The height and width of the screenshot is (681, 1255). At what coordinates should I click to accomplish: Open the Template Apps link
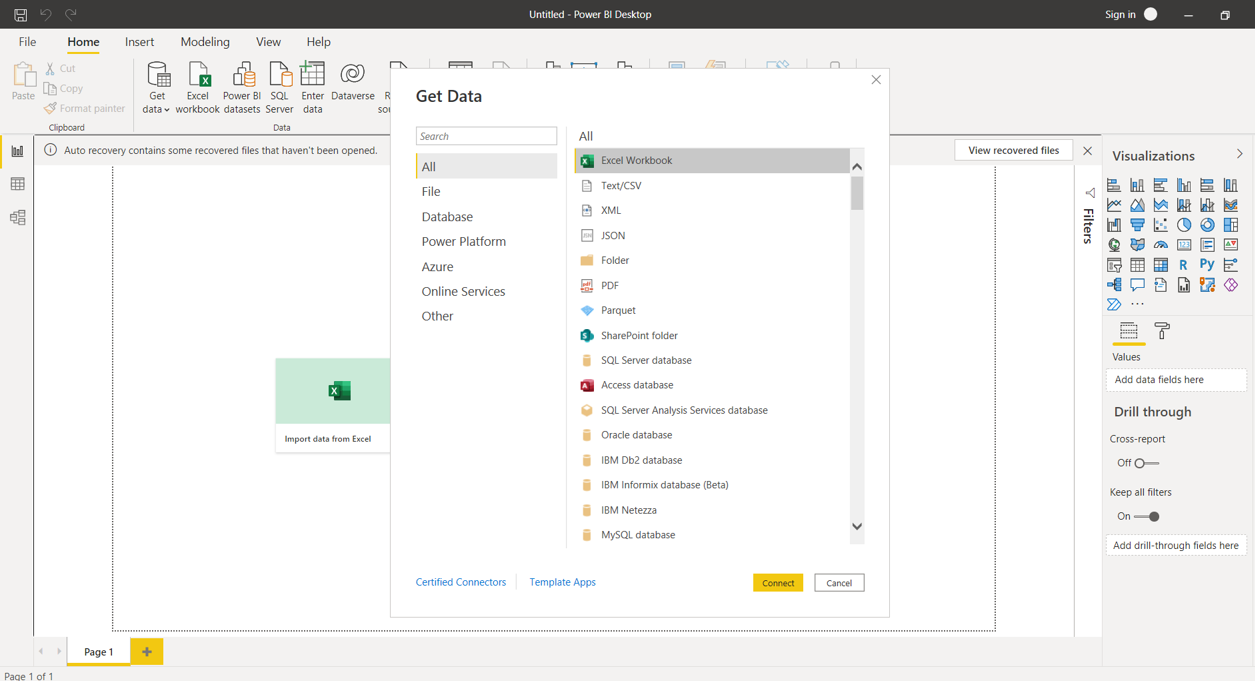point(562,582)
